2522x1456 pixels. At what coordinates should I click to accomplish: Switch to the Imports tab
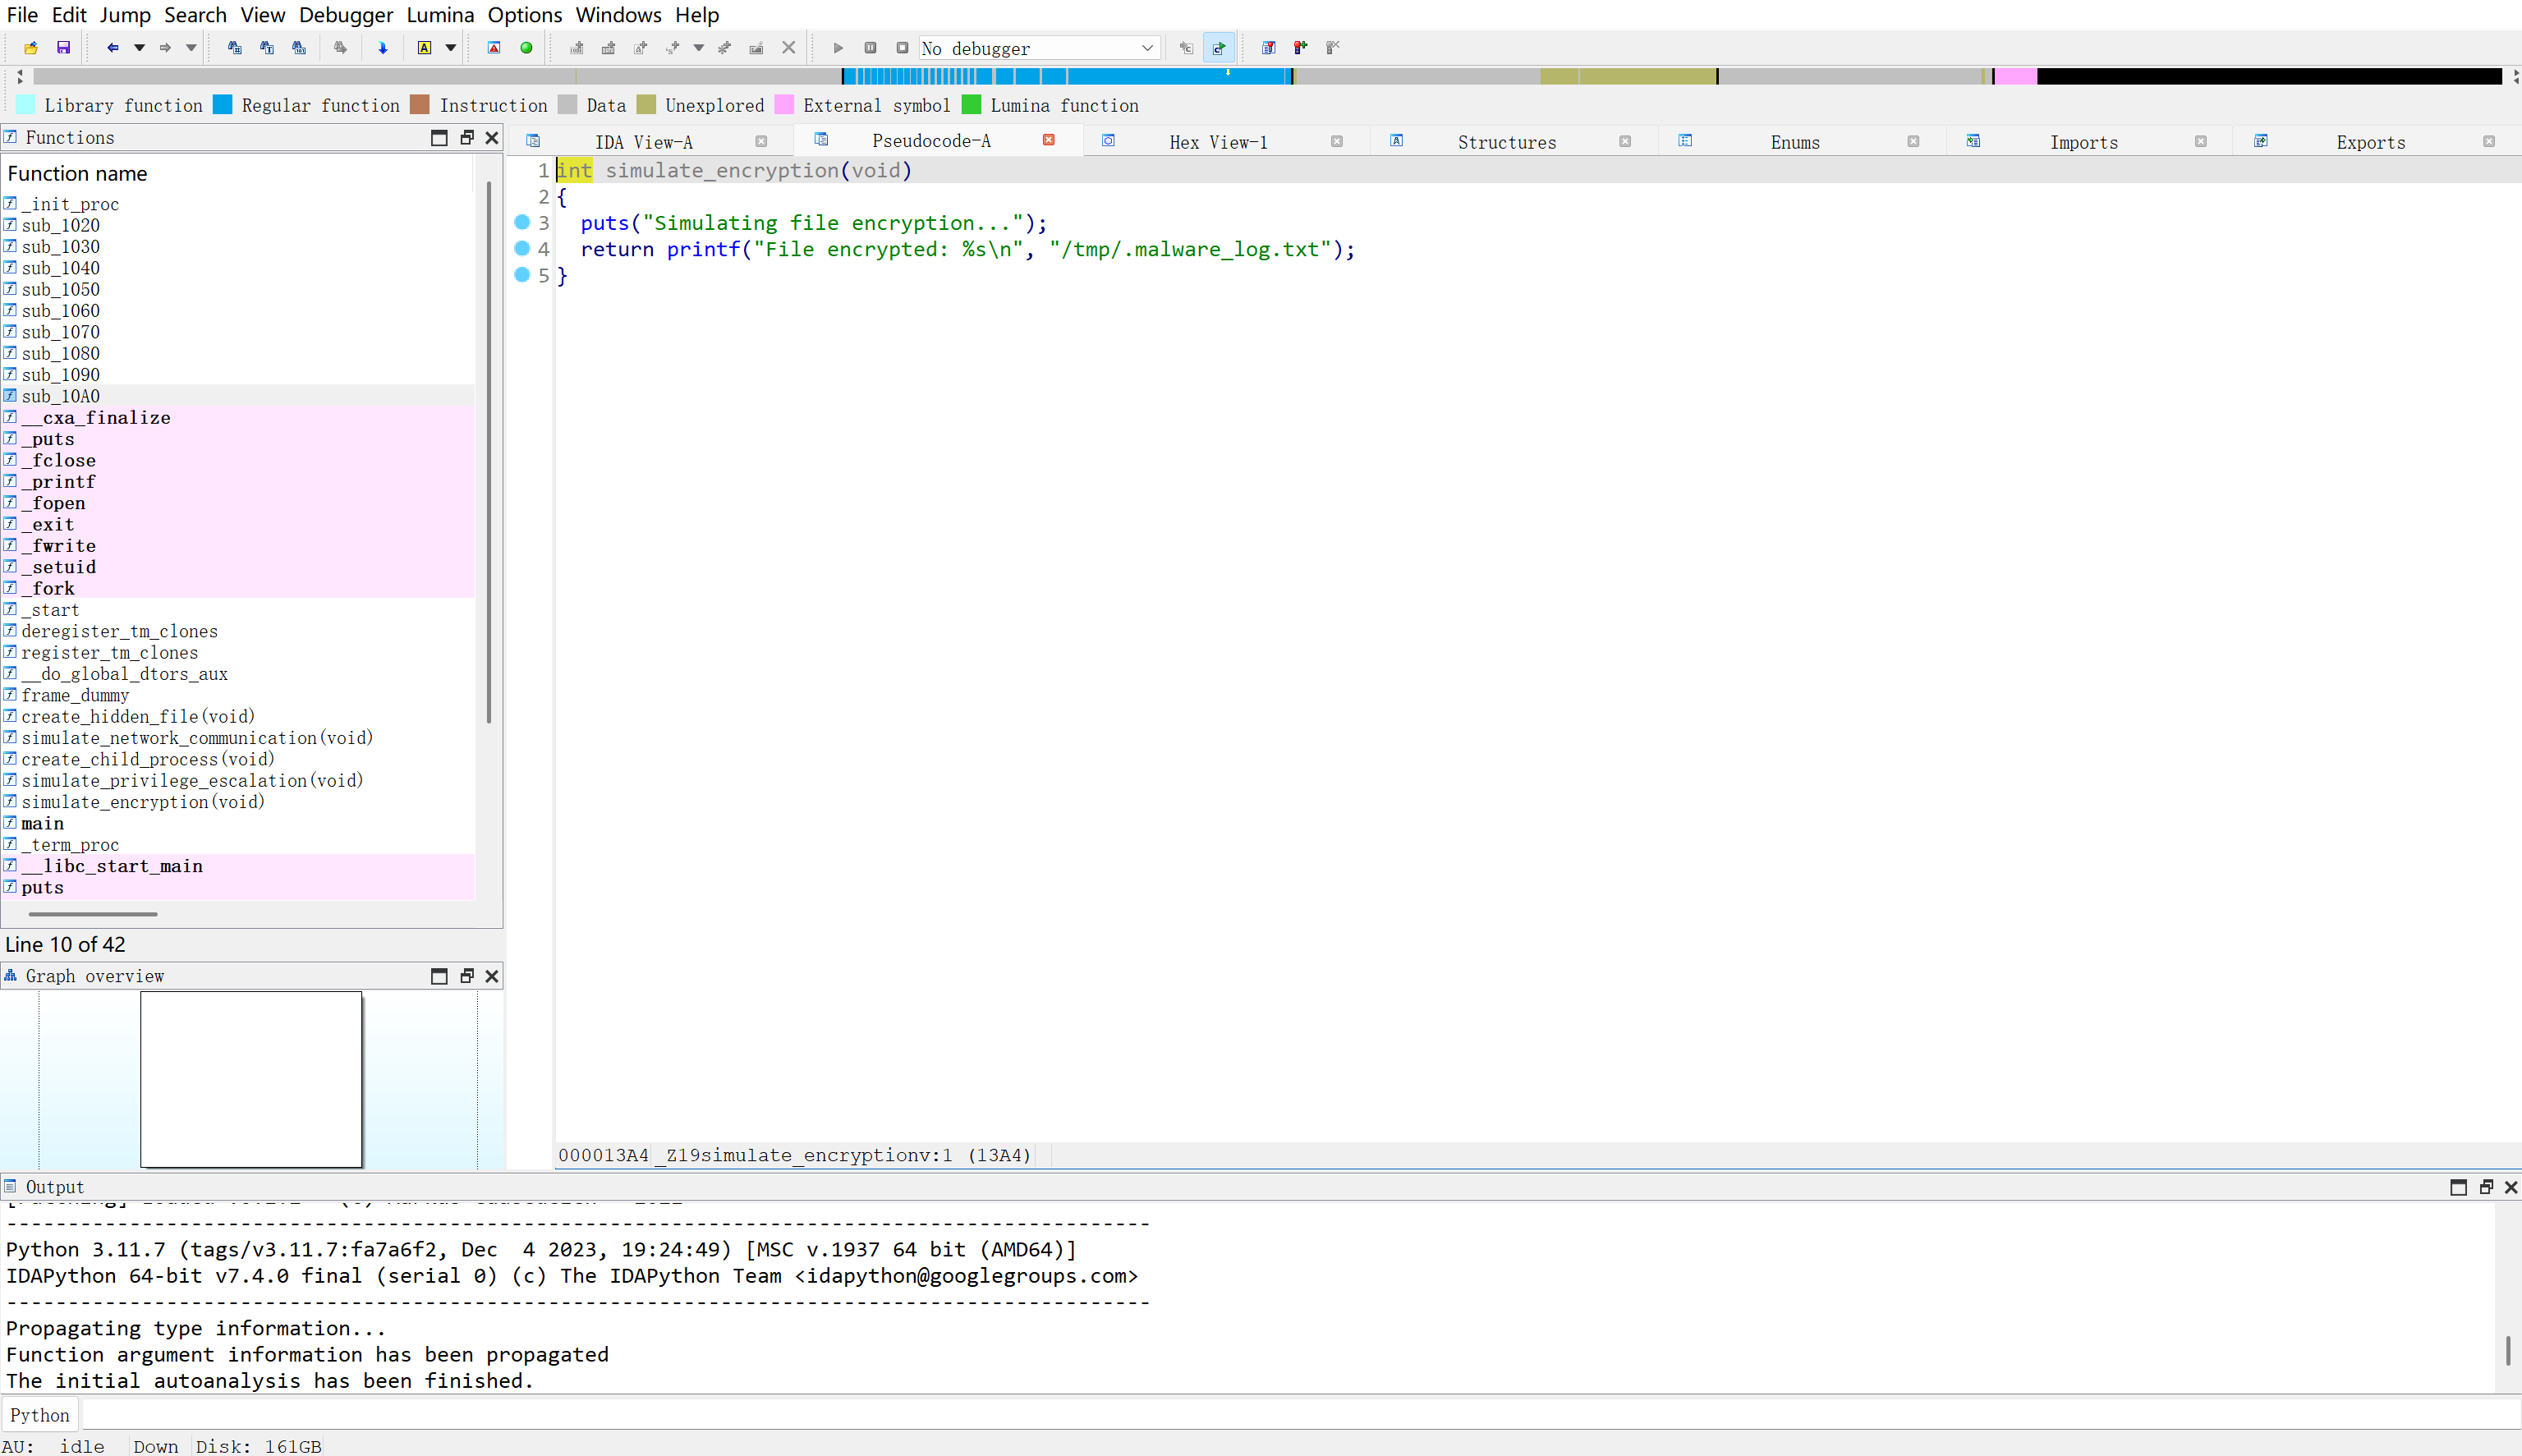tap(2084, 142)
